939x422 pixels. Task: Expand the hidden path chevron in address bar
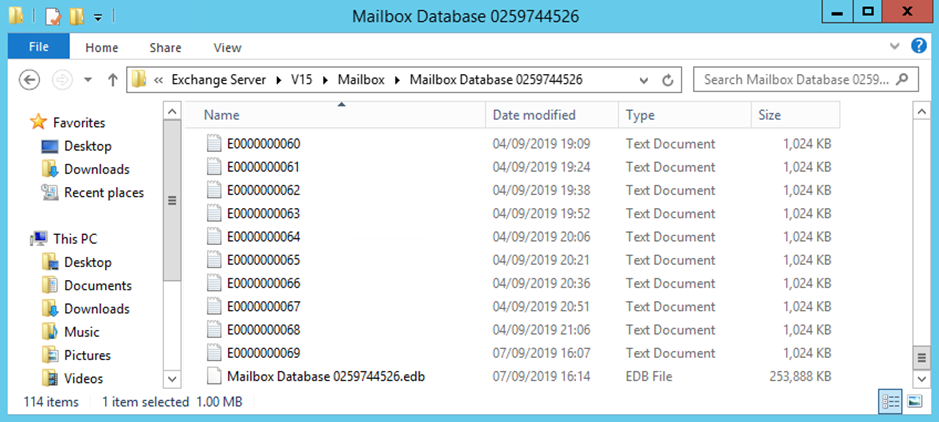tap(159, 80)
